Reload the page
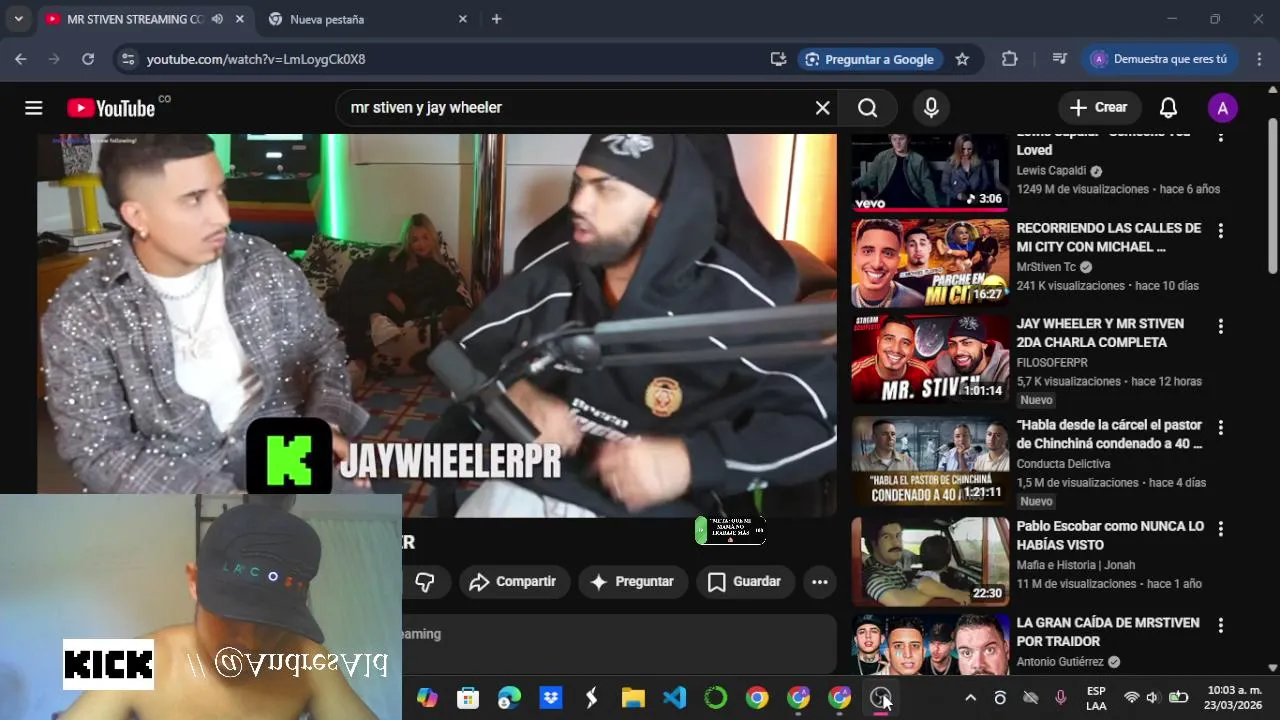This screenshot has height=720, width=1280. pyautogui.click(x=88, y=59)
